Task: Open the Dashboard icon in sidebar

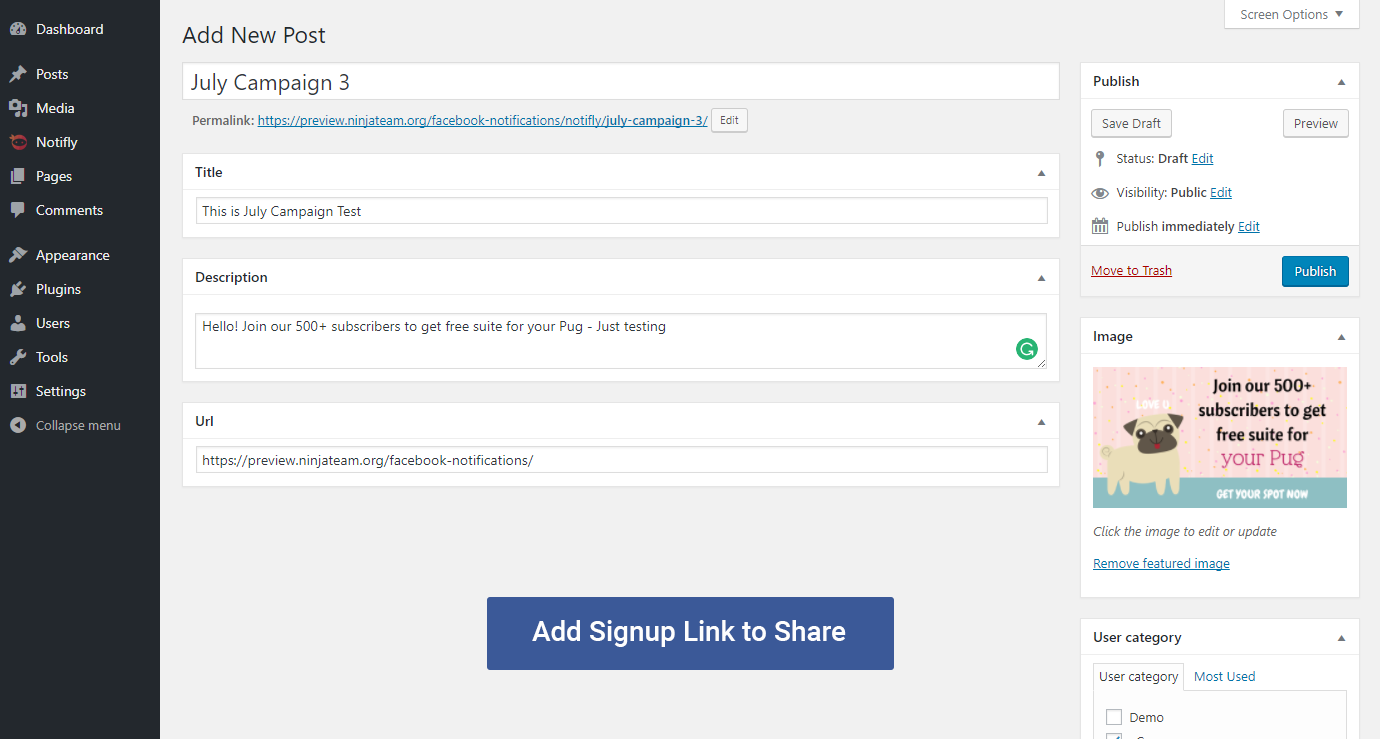Action: coord(18,30)
